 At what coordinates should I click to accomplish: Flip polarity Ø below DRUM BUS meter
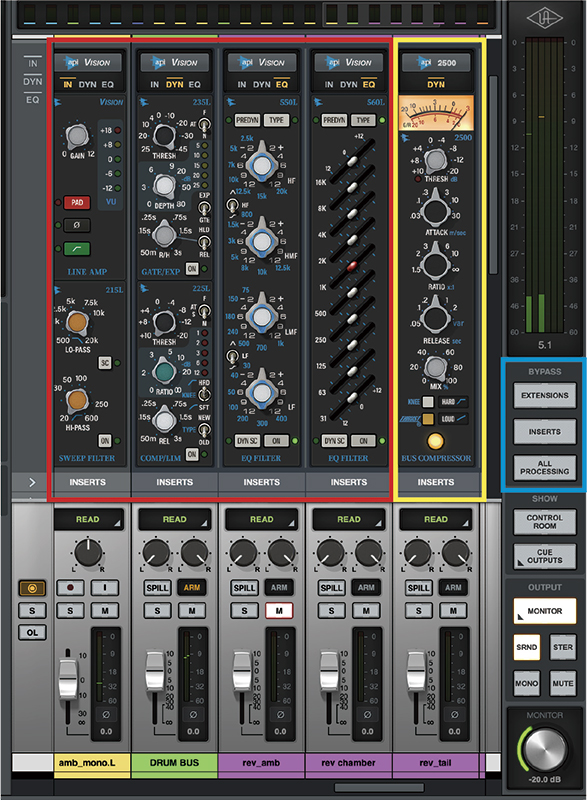(193, 715)
